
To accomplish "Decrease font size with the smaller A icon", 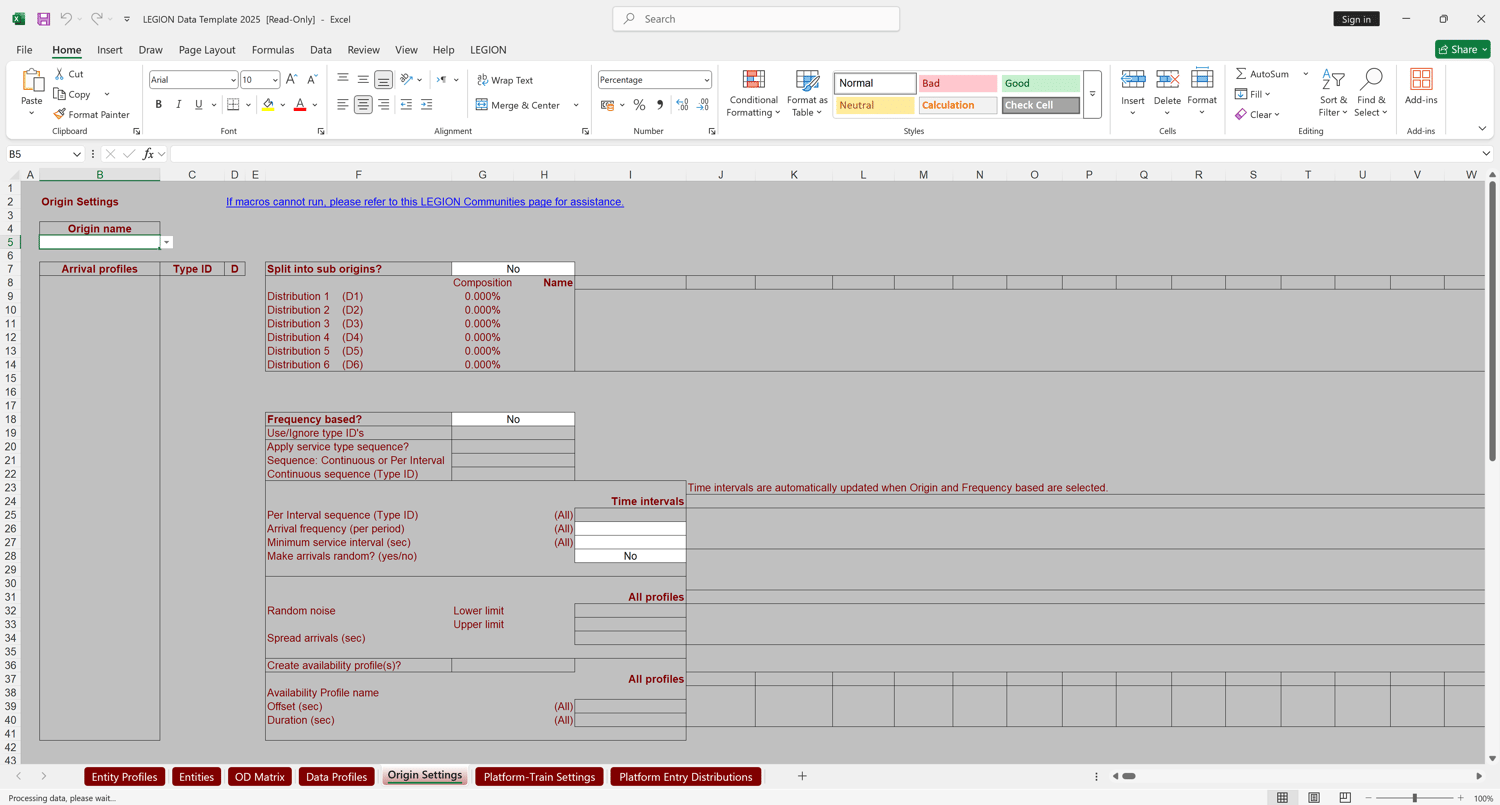I will tap(312, 80).
